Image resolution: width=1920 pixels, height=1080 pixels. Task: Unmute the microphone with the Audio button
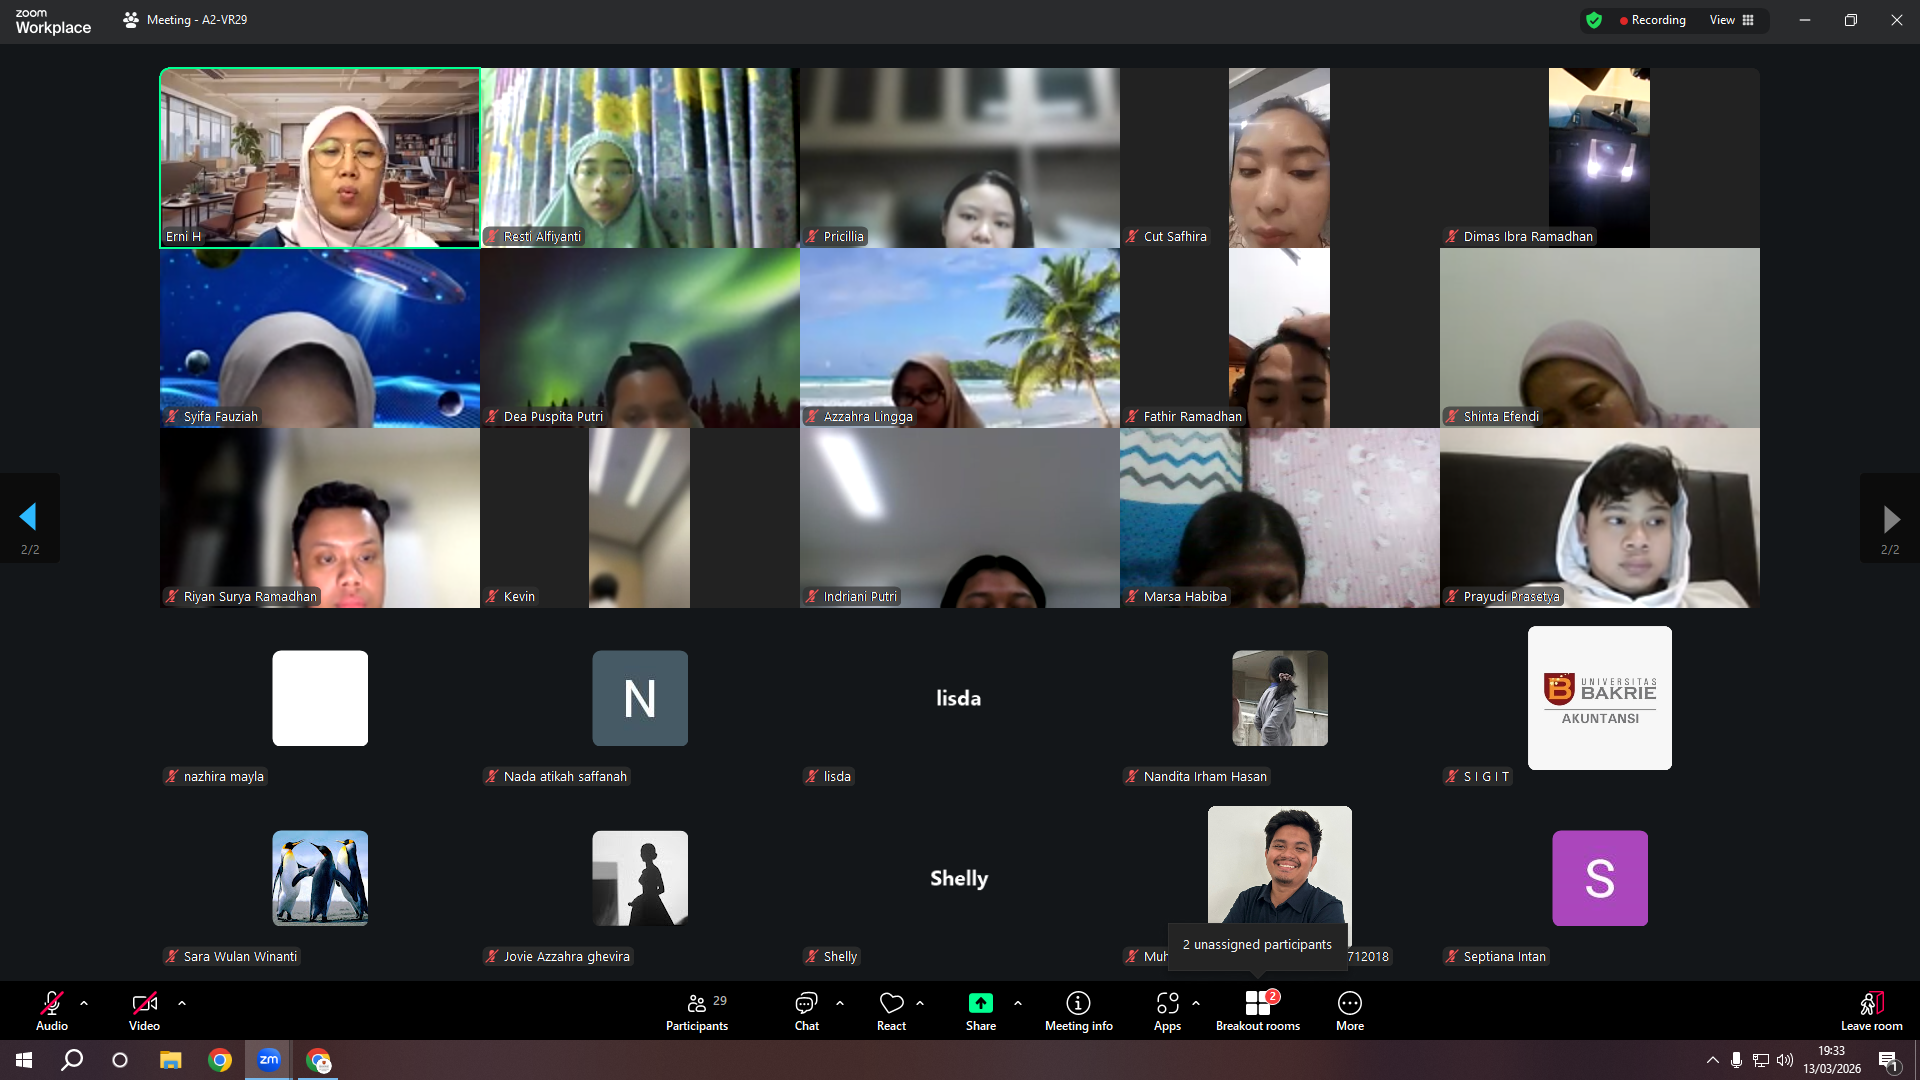pos(52,1010)
